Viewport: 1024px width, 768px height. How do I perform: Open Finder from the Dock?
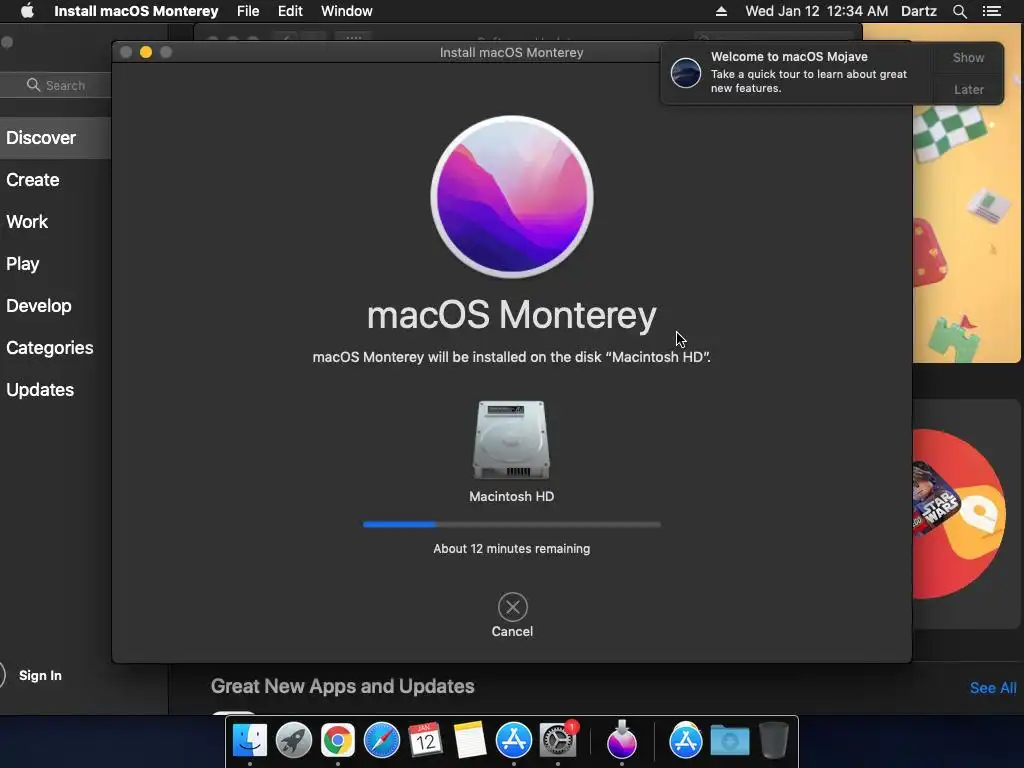point(249,741)
